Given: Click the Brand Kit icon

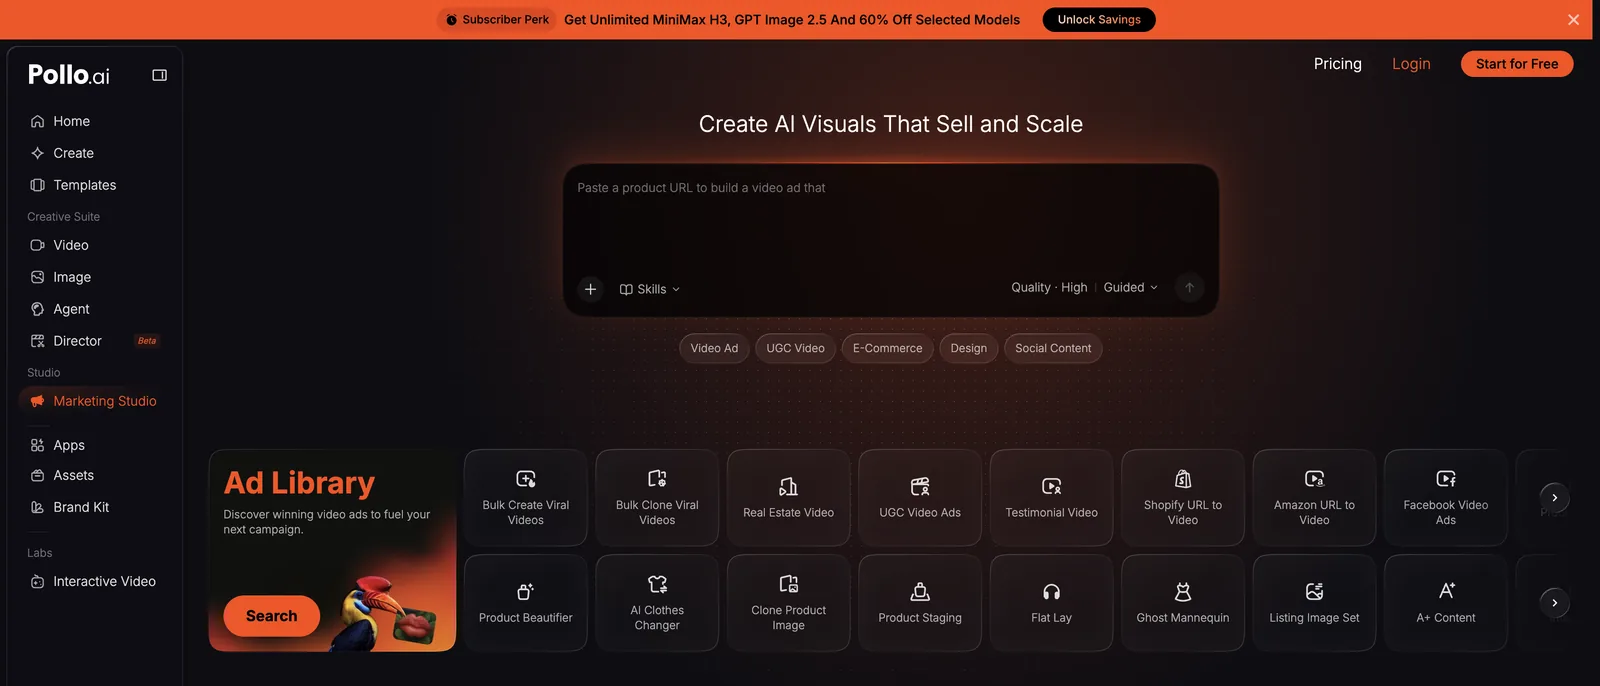Looking at the screenshot, I should tap(37, 507).
